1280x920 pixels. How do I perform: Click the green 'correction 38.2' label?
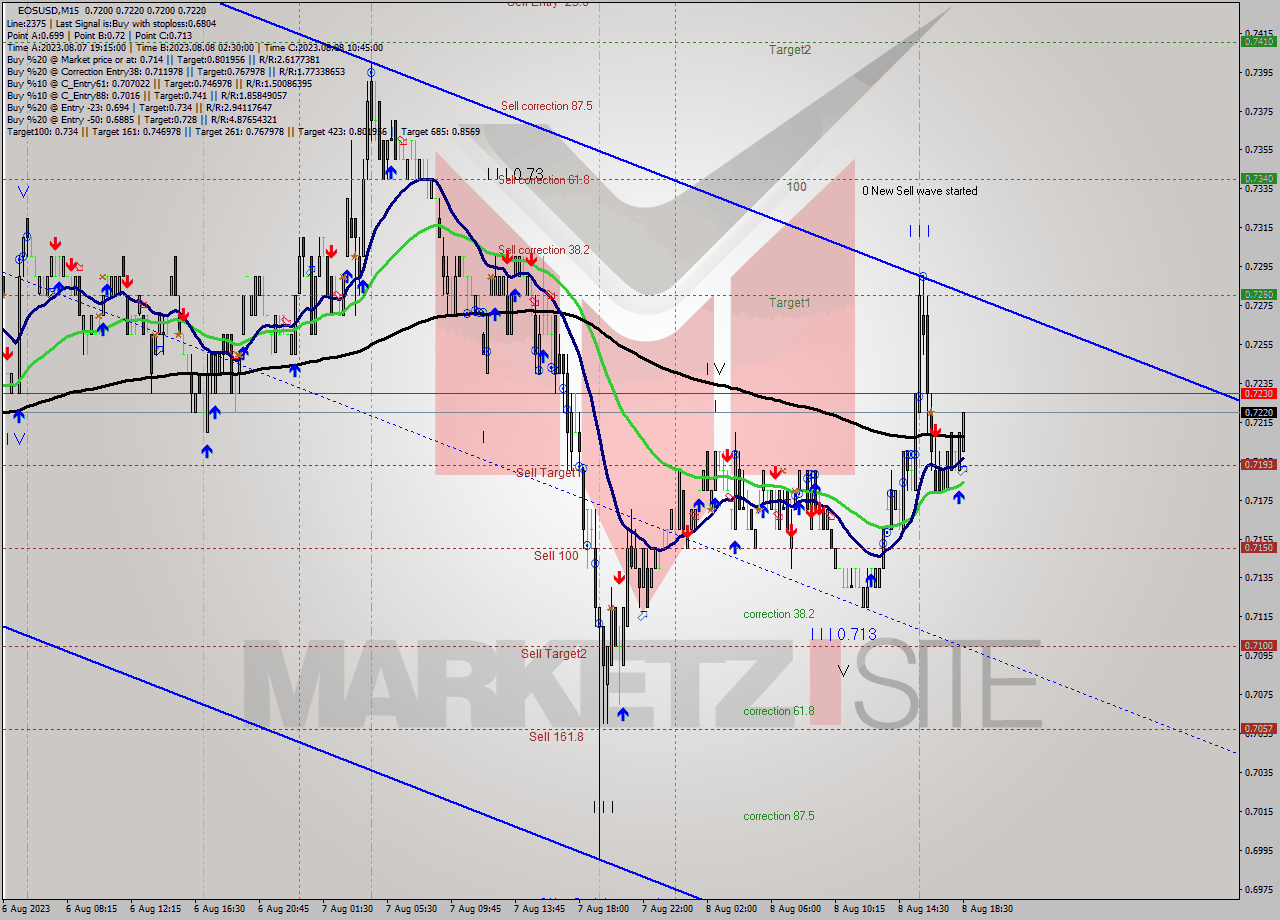click(x=779, y=614)
